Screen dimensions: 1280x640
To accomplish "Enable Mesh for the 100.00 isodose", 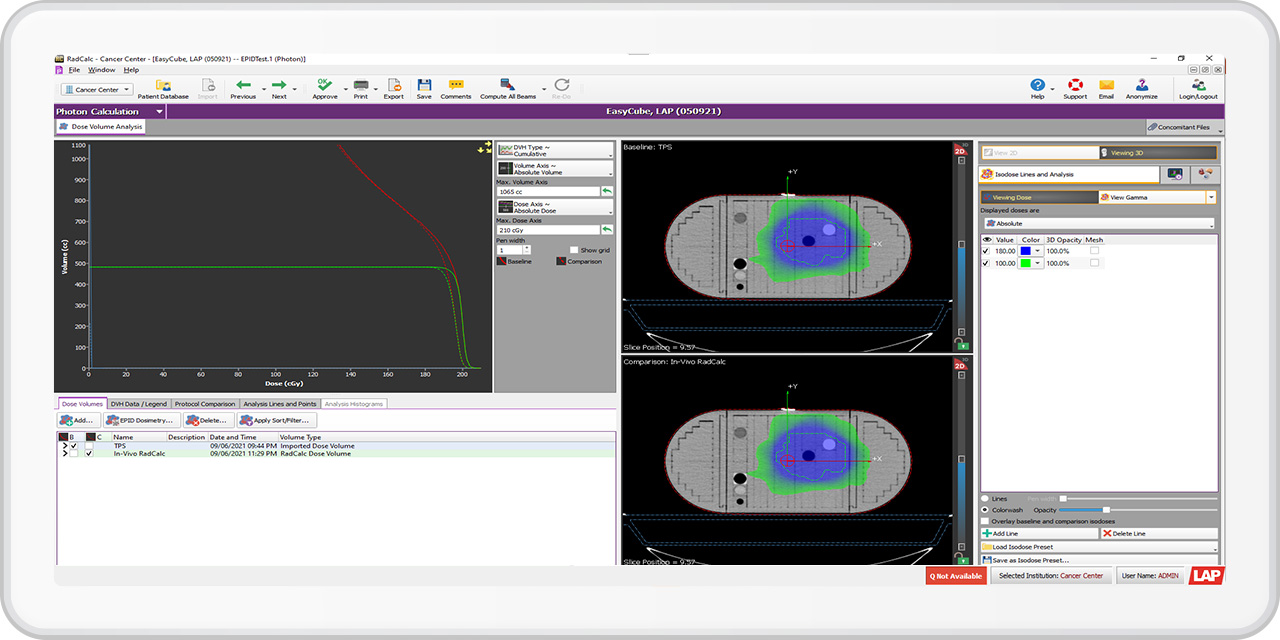I will pos(1094,263).
